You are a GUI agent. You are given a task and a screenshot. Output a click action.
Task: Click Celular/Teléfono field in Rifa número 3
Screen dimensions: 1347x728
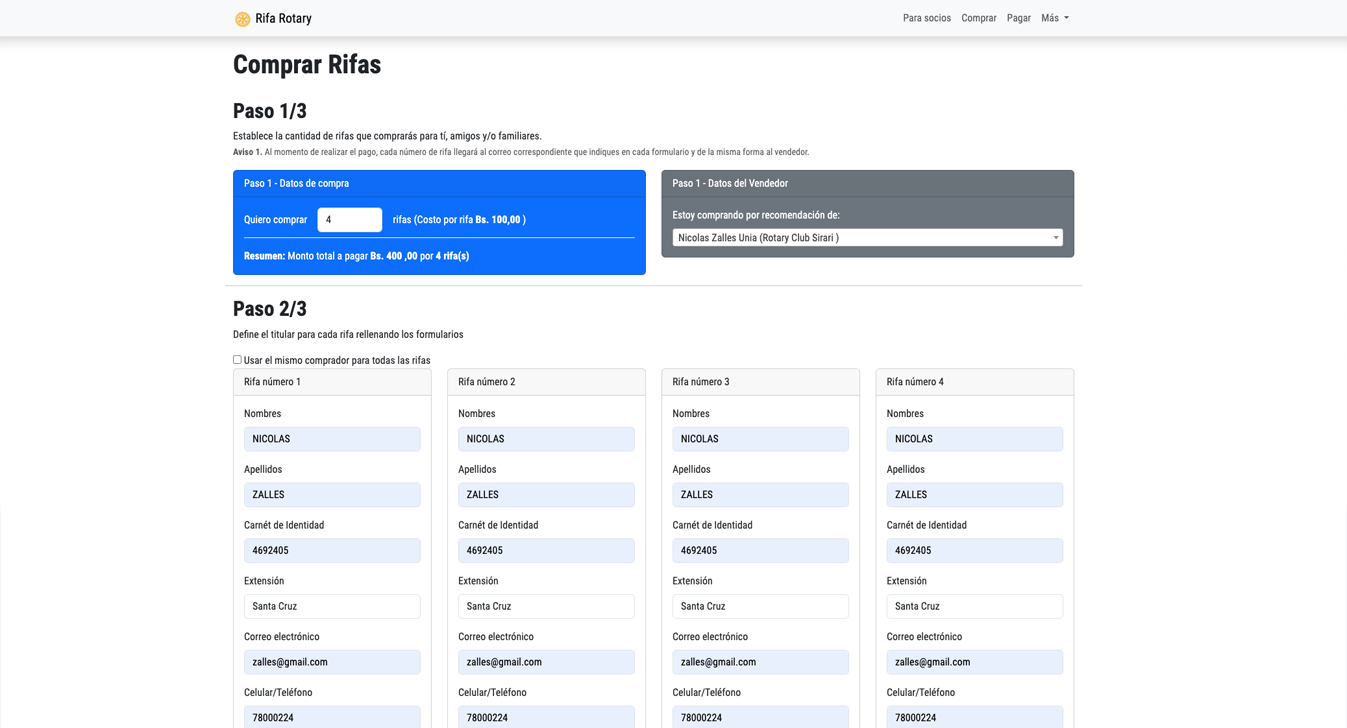760,716
